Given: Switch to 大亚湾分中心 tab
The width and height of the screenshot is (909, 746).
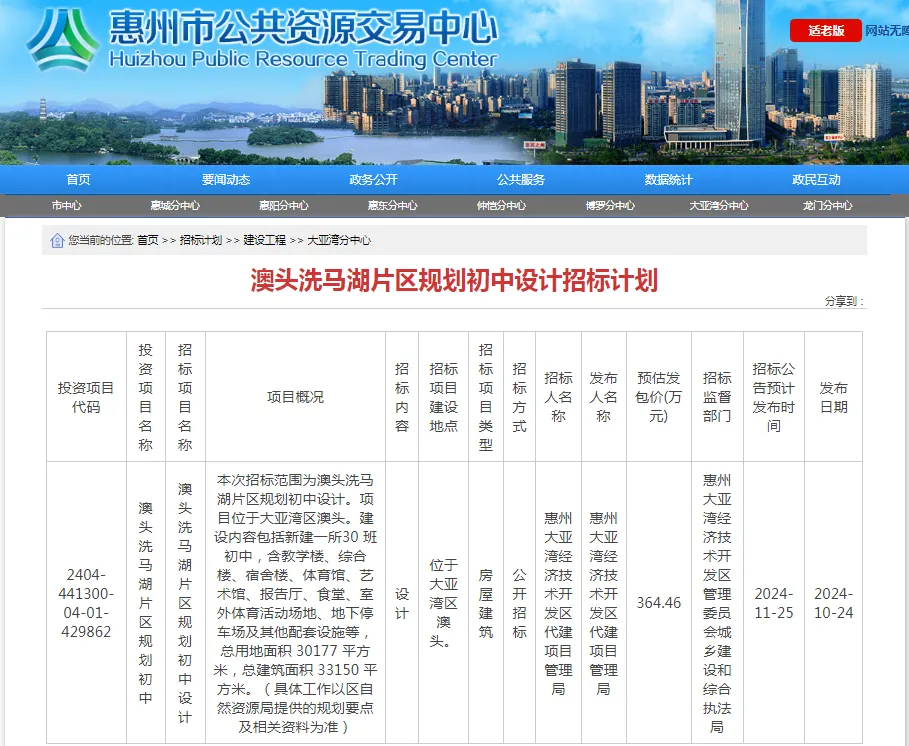Looking at the screenshot, I should tap(718, 206).
